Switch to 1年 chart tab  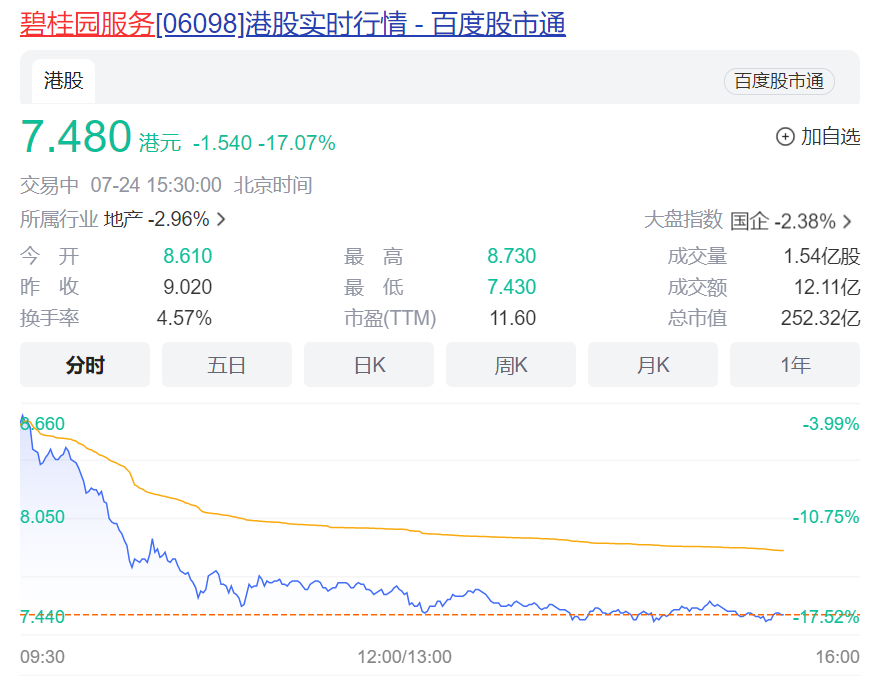pyautogui.click(x=795, y=365)
